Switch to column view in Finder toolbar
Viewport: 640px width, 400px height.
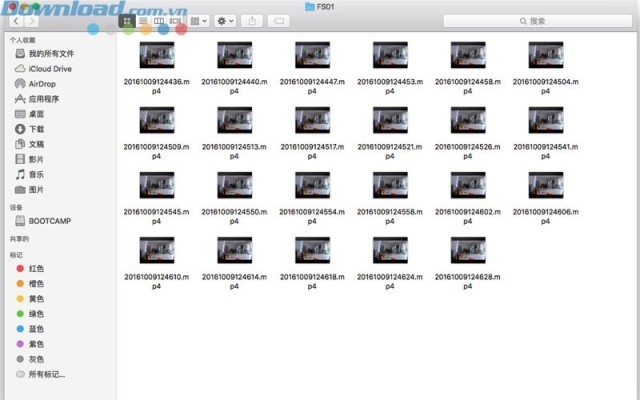coord(157,20)
